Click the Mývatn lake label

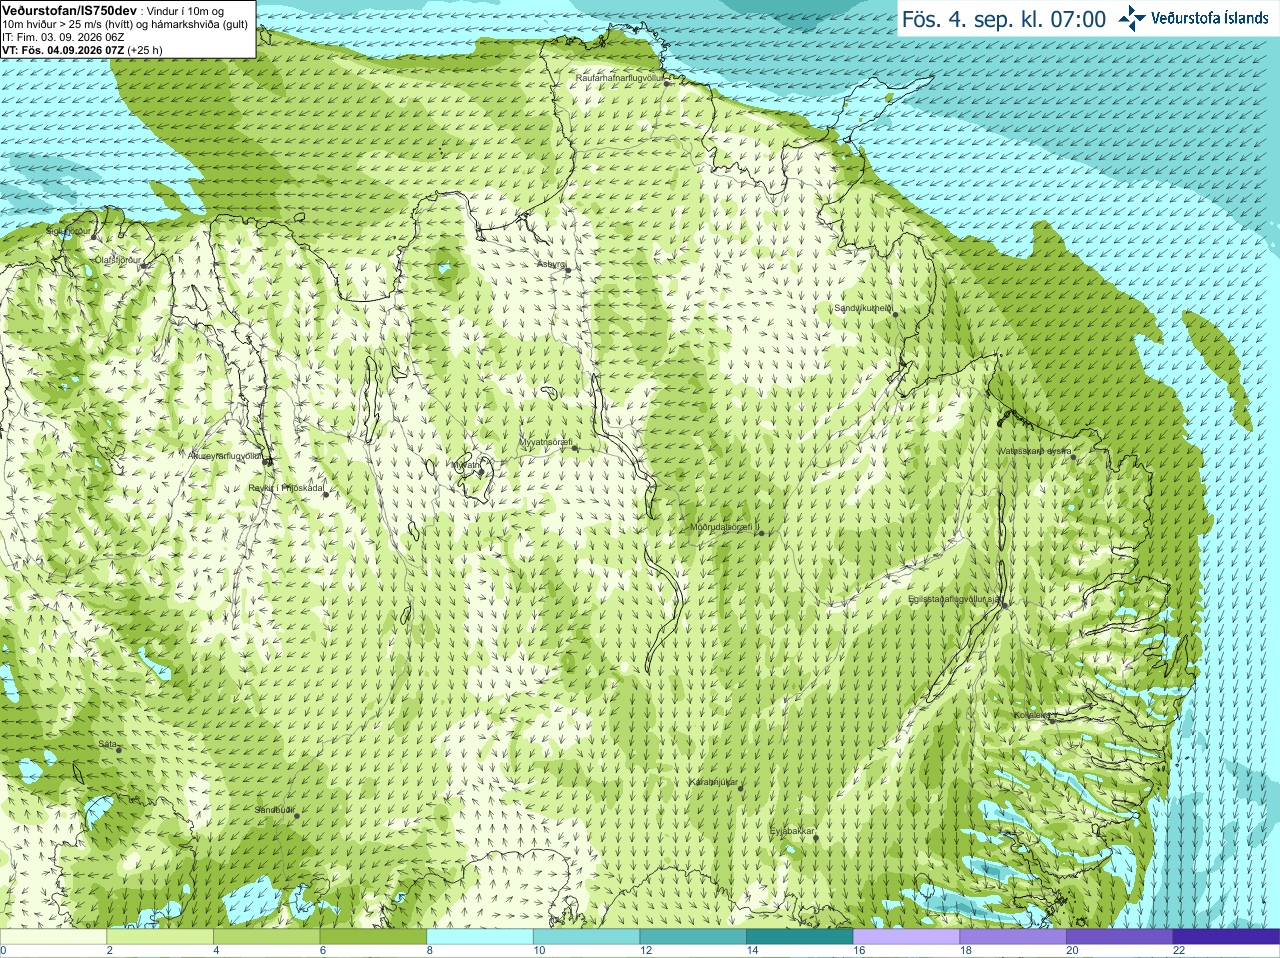pos(466,465)
